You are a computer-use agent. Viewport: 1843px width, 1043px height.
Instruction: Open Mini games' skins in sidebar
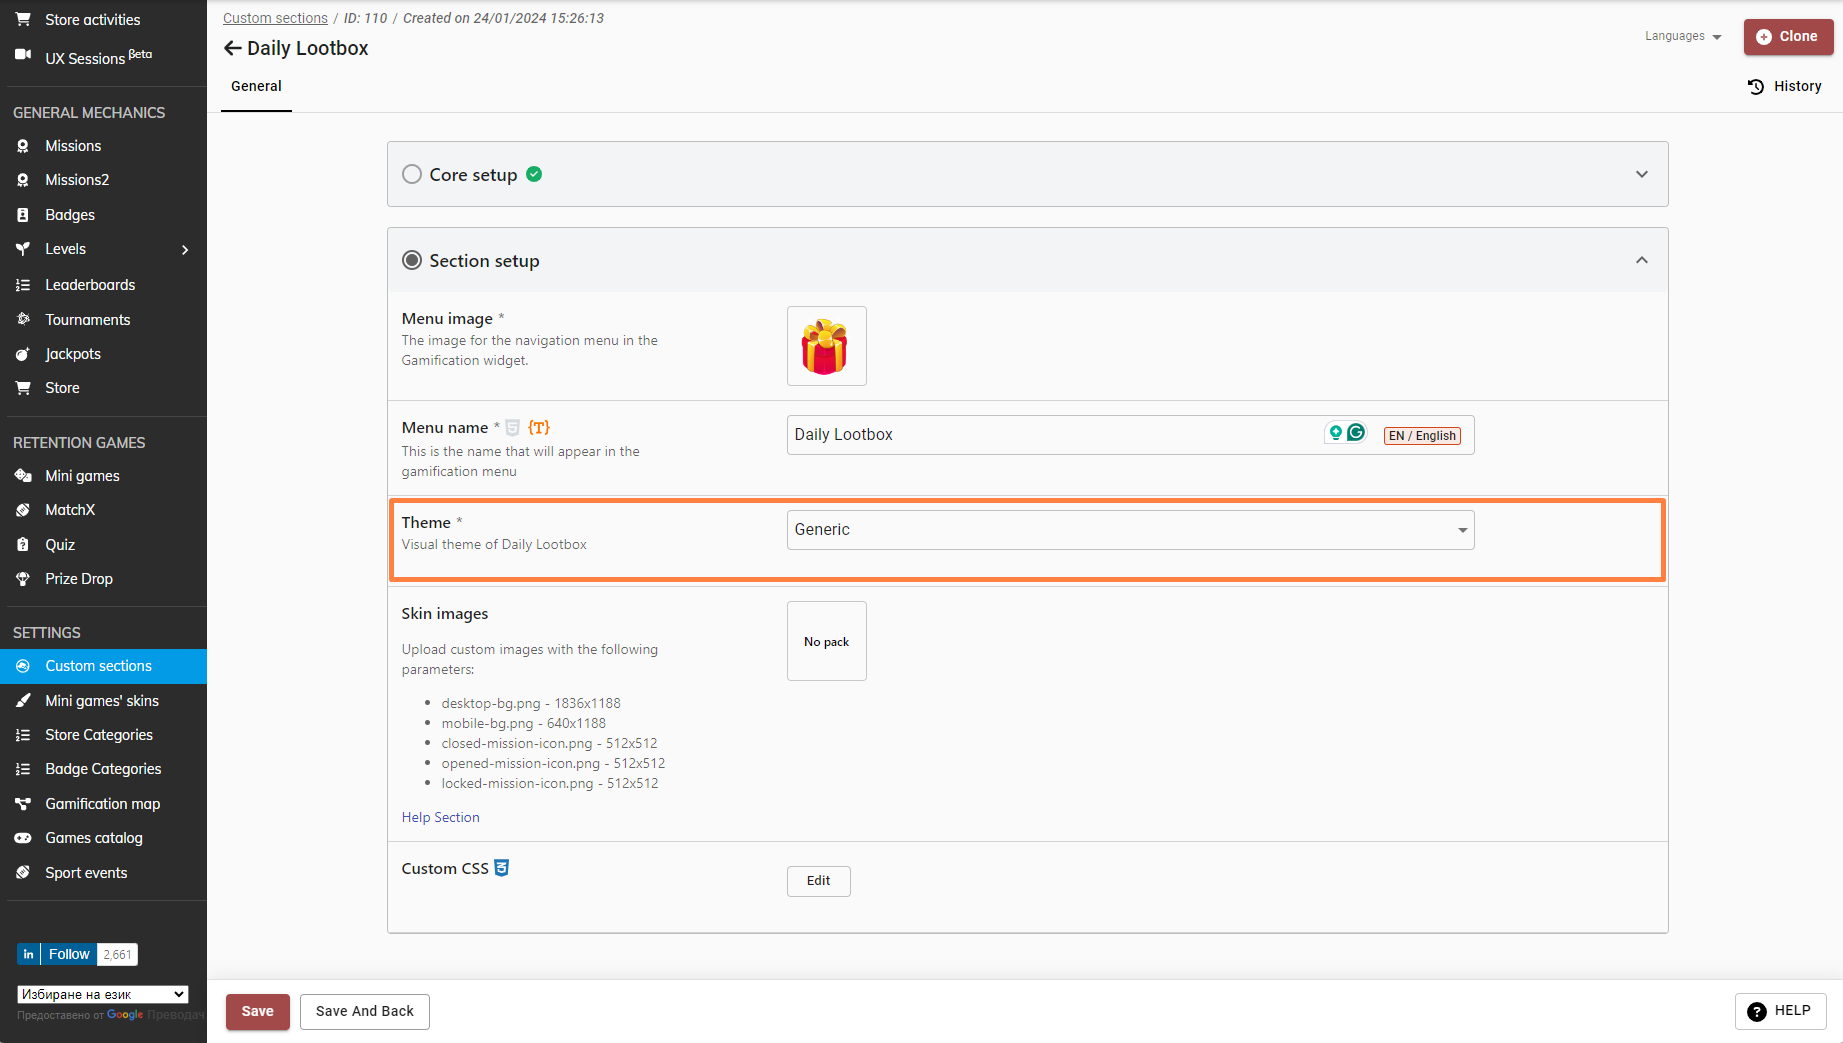(102, 700)
